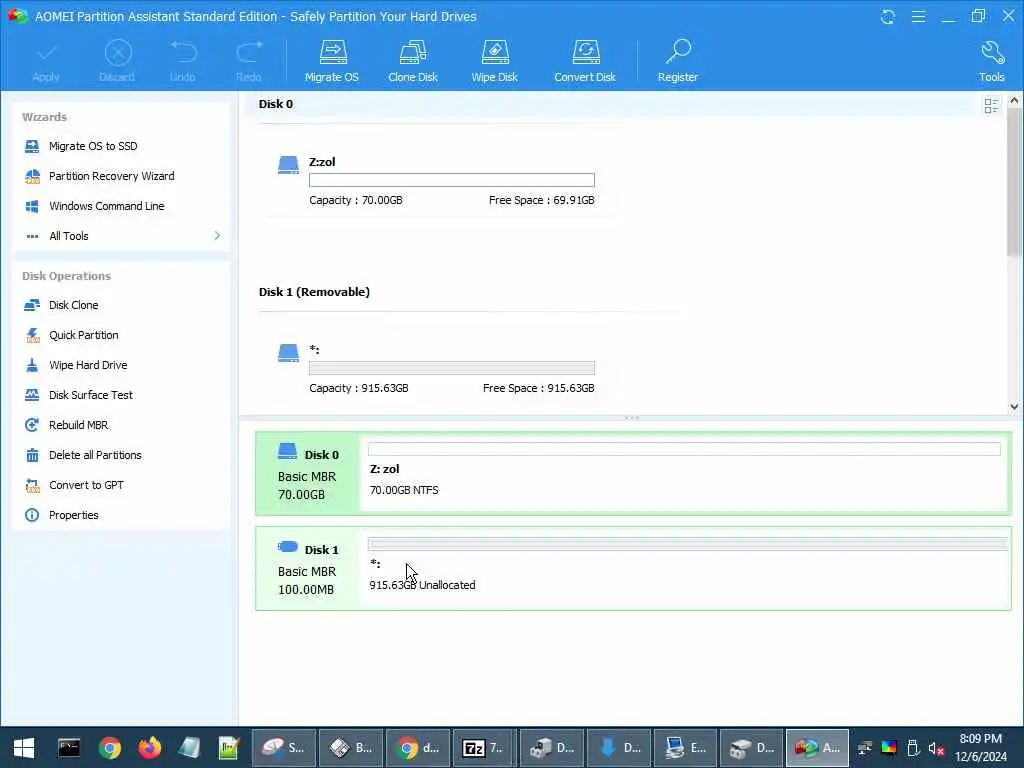Open the Windows Start menu
The height and width of the screenshot is (768, 1024).
tap(24, 748)
